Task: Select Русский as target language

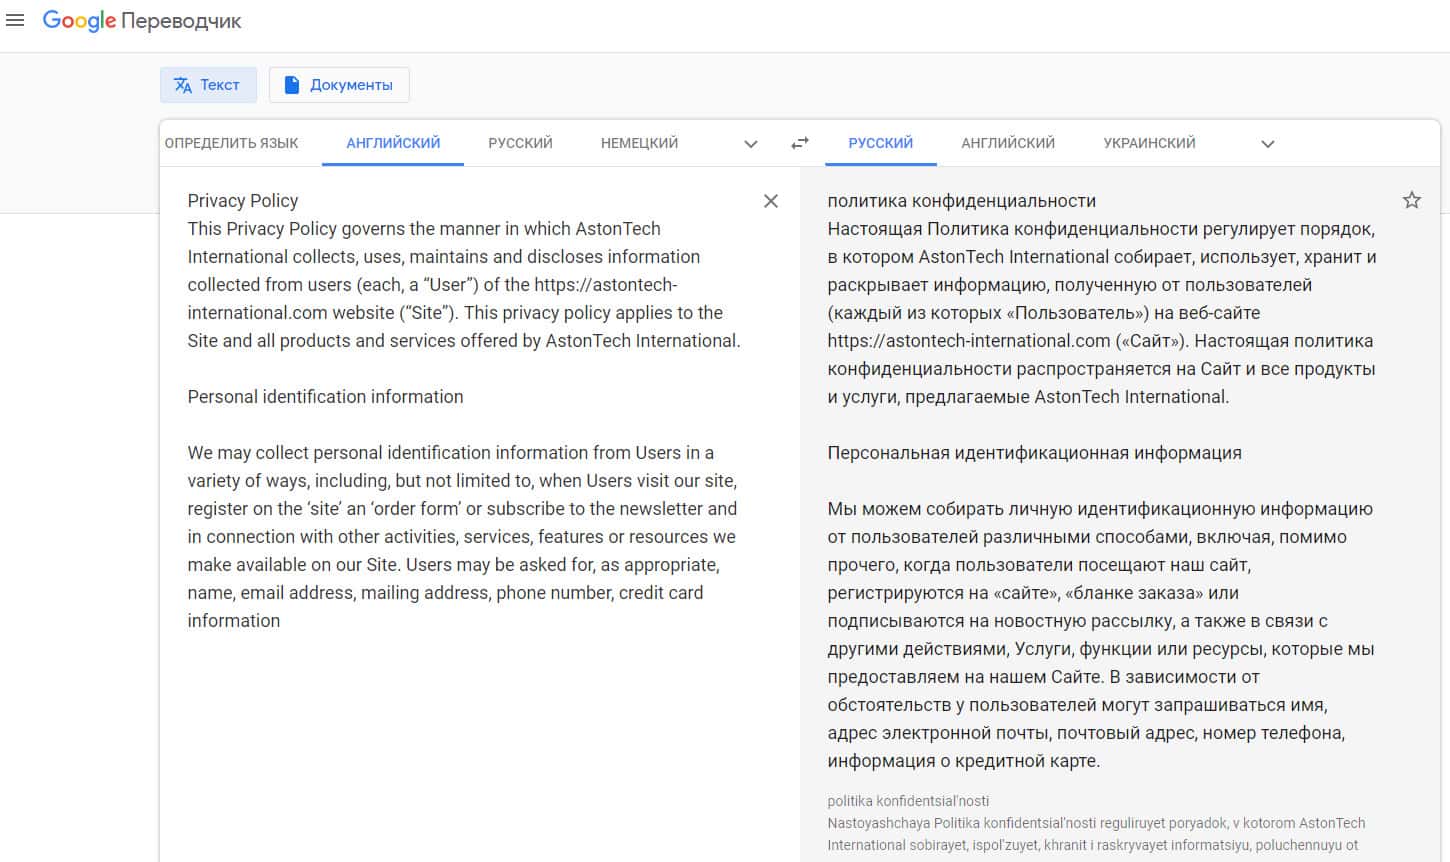Action: pos(880,143)
